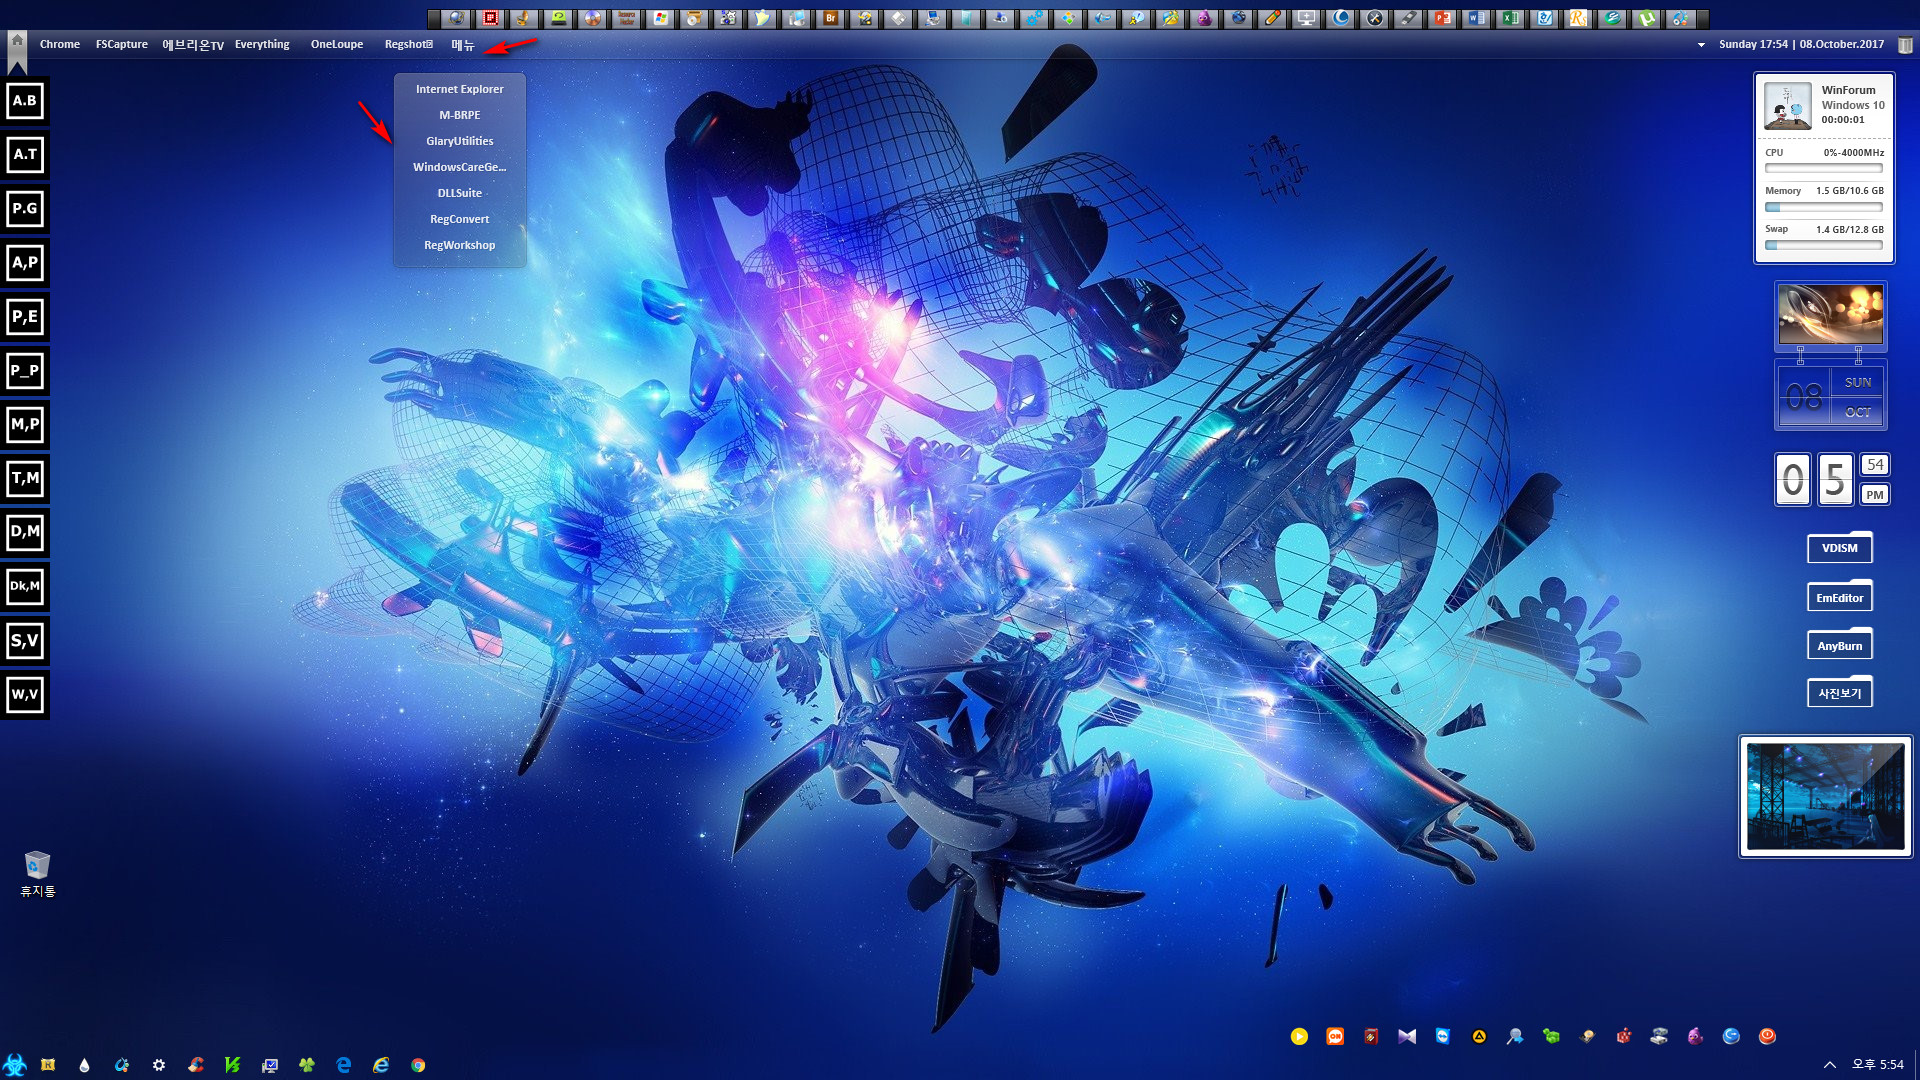Click the green clover icon in taskbar
1920x1080 pixels.
coord(307,1065)
